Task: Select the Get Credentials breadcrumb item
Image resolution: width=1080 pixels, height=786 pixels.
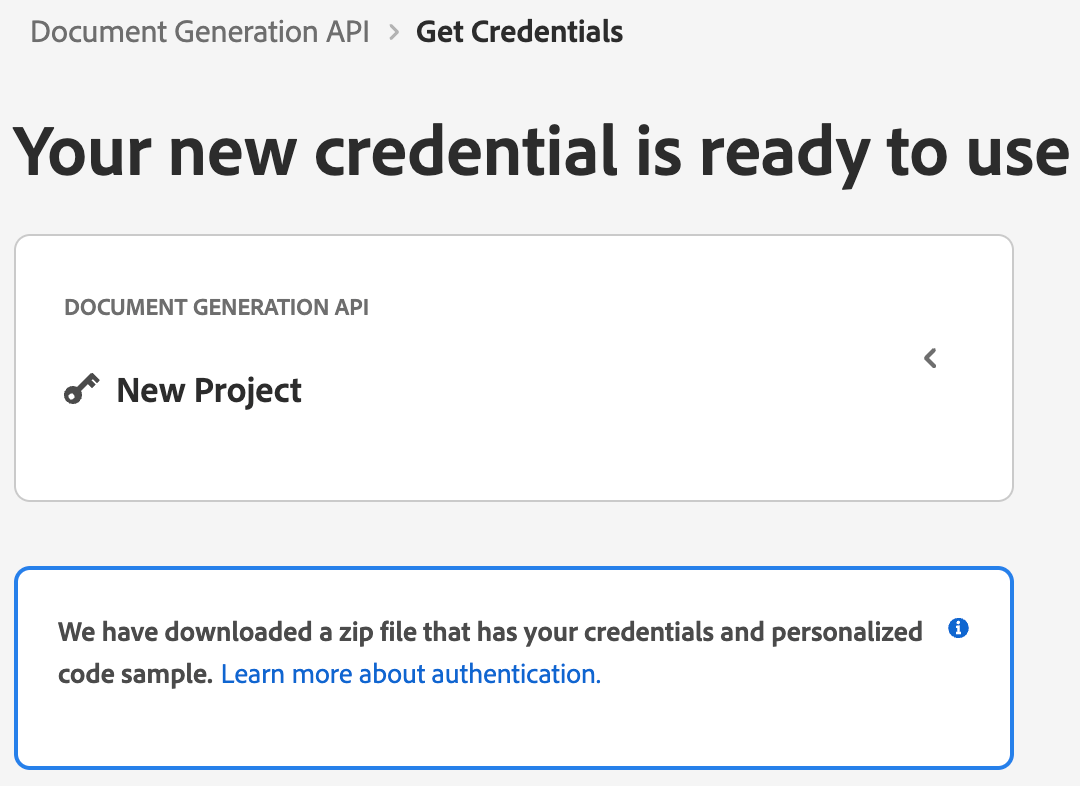Action: (x=519, y=32)
